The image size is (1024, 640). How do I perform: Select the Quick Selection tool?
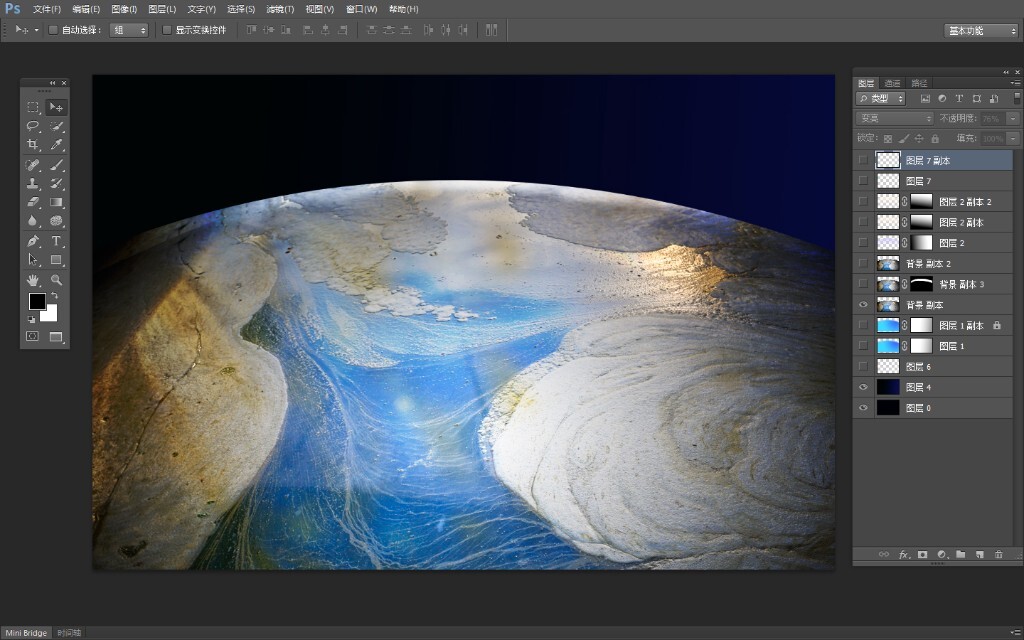click(57, 126)
